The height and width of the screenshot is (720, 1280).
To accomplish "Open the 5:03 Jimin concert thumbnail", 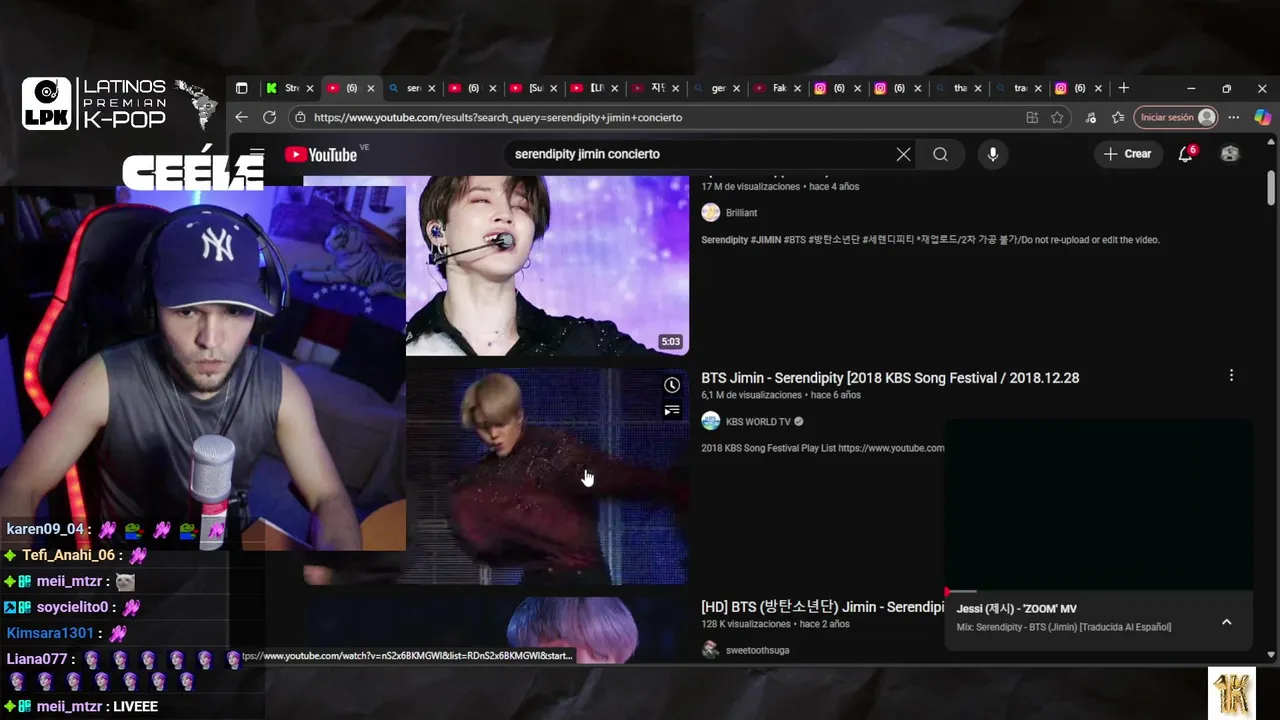I will coord(547,265).
